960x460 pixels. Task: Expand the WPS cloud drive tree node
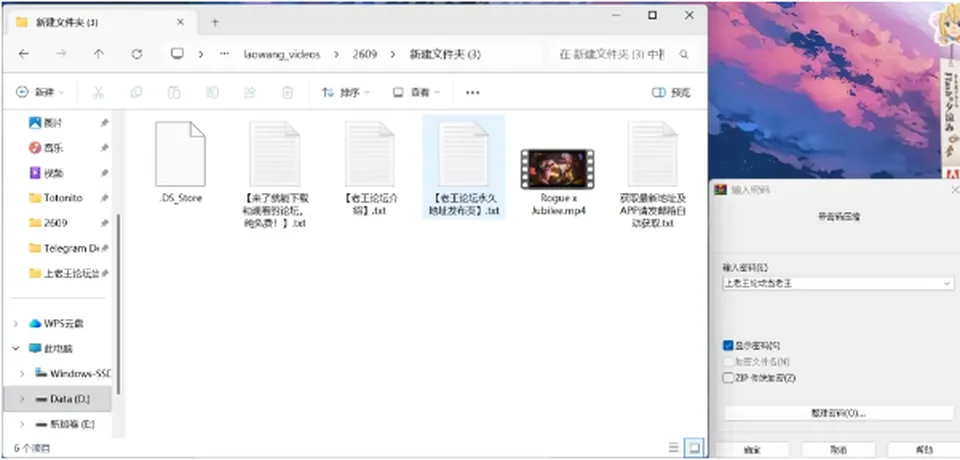click(16, 323)
